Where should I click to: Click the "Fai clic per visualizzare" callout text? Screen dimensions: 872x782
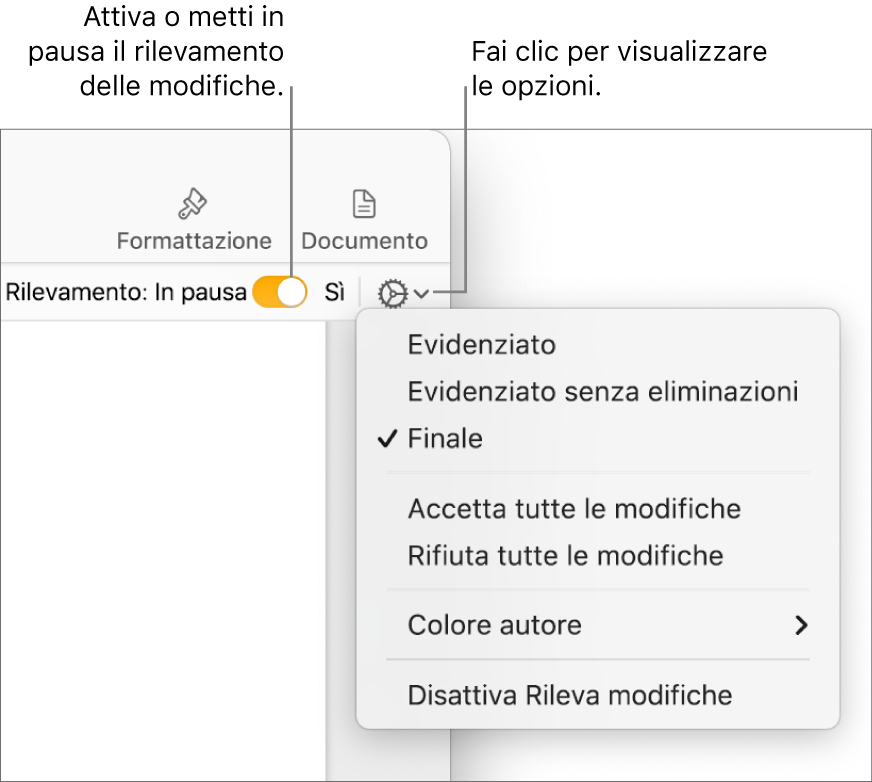[619, 52]
